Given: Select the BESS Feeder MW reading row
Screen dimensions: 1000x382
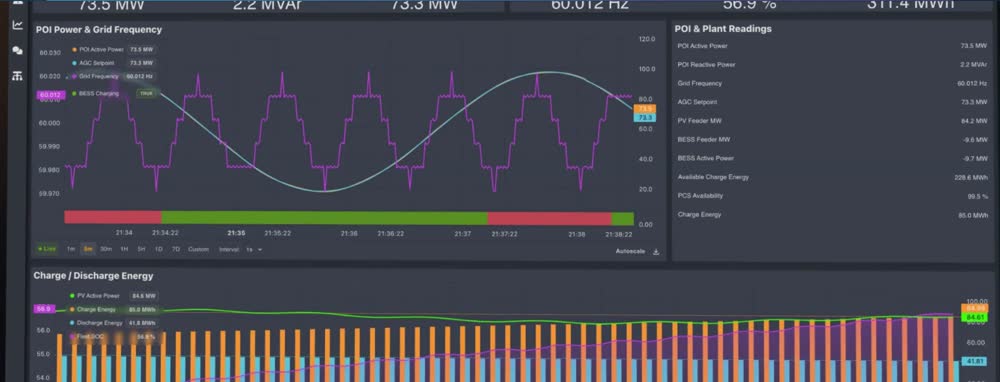Looking at the screenshot, I should click(x=832, y=139).
